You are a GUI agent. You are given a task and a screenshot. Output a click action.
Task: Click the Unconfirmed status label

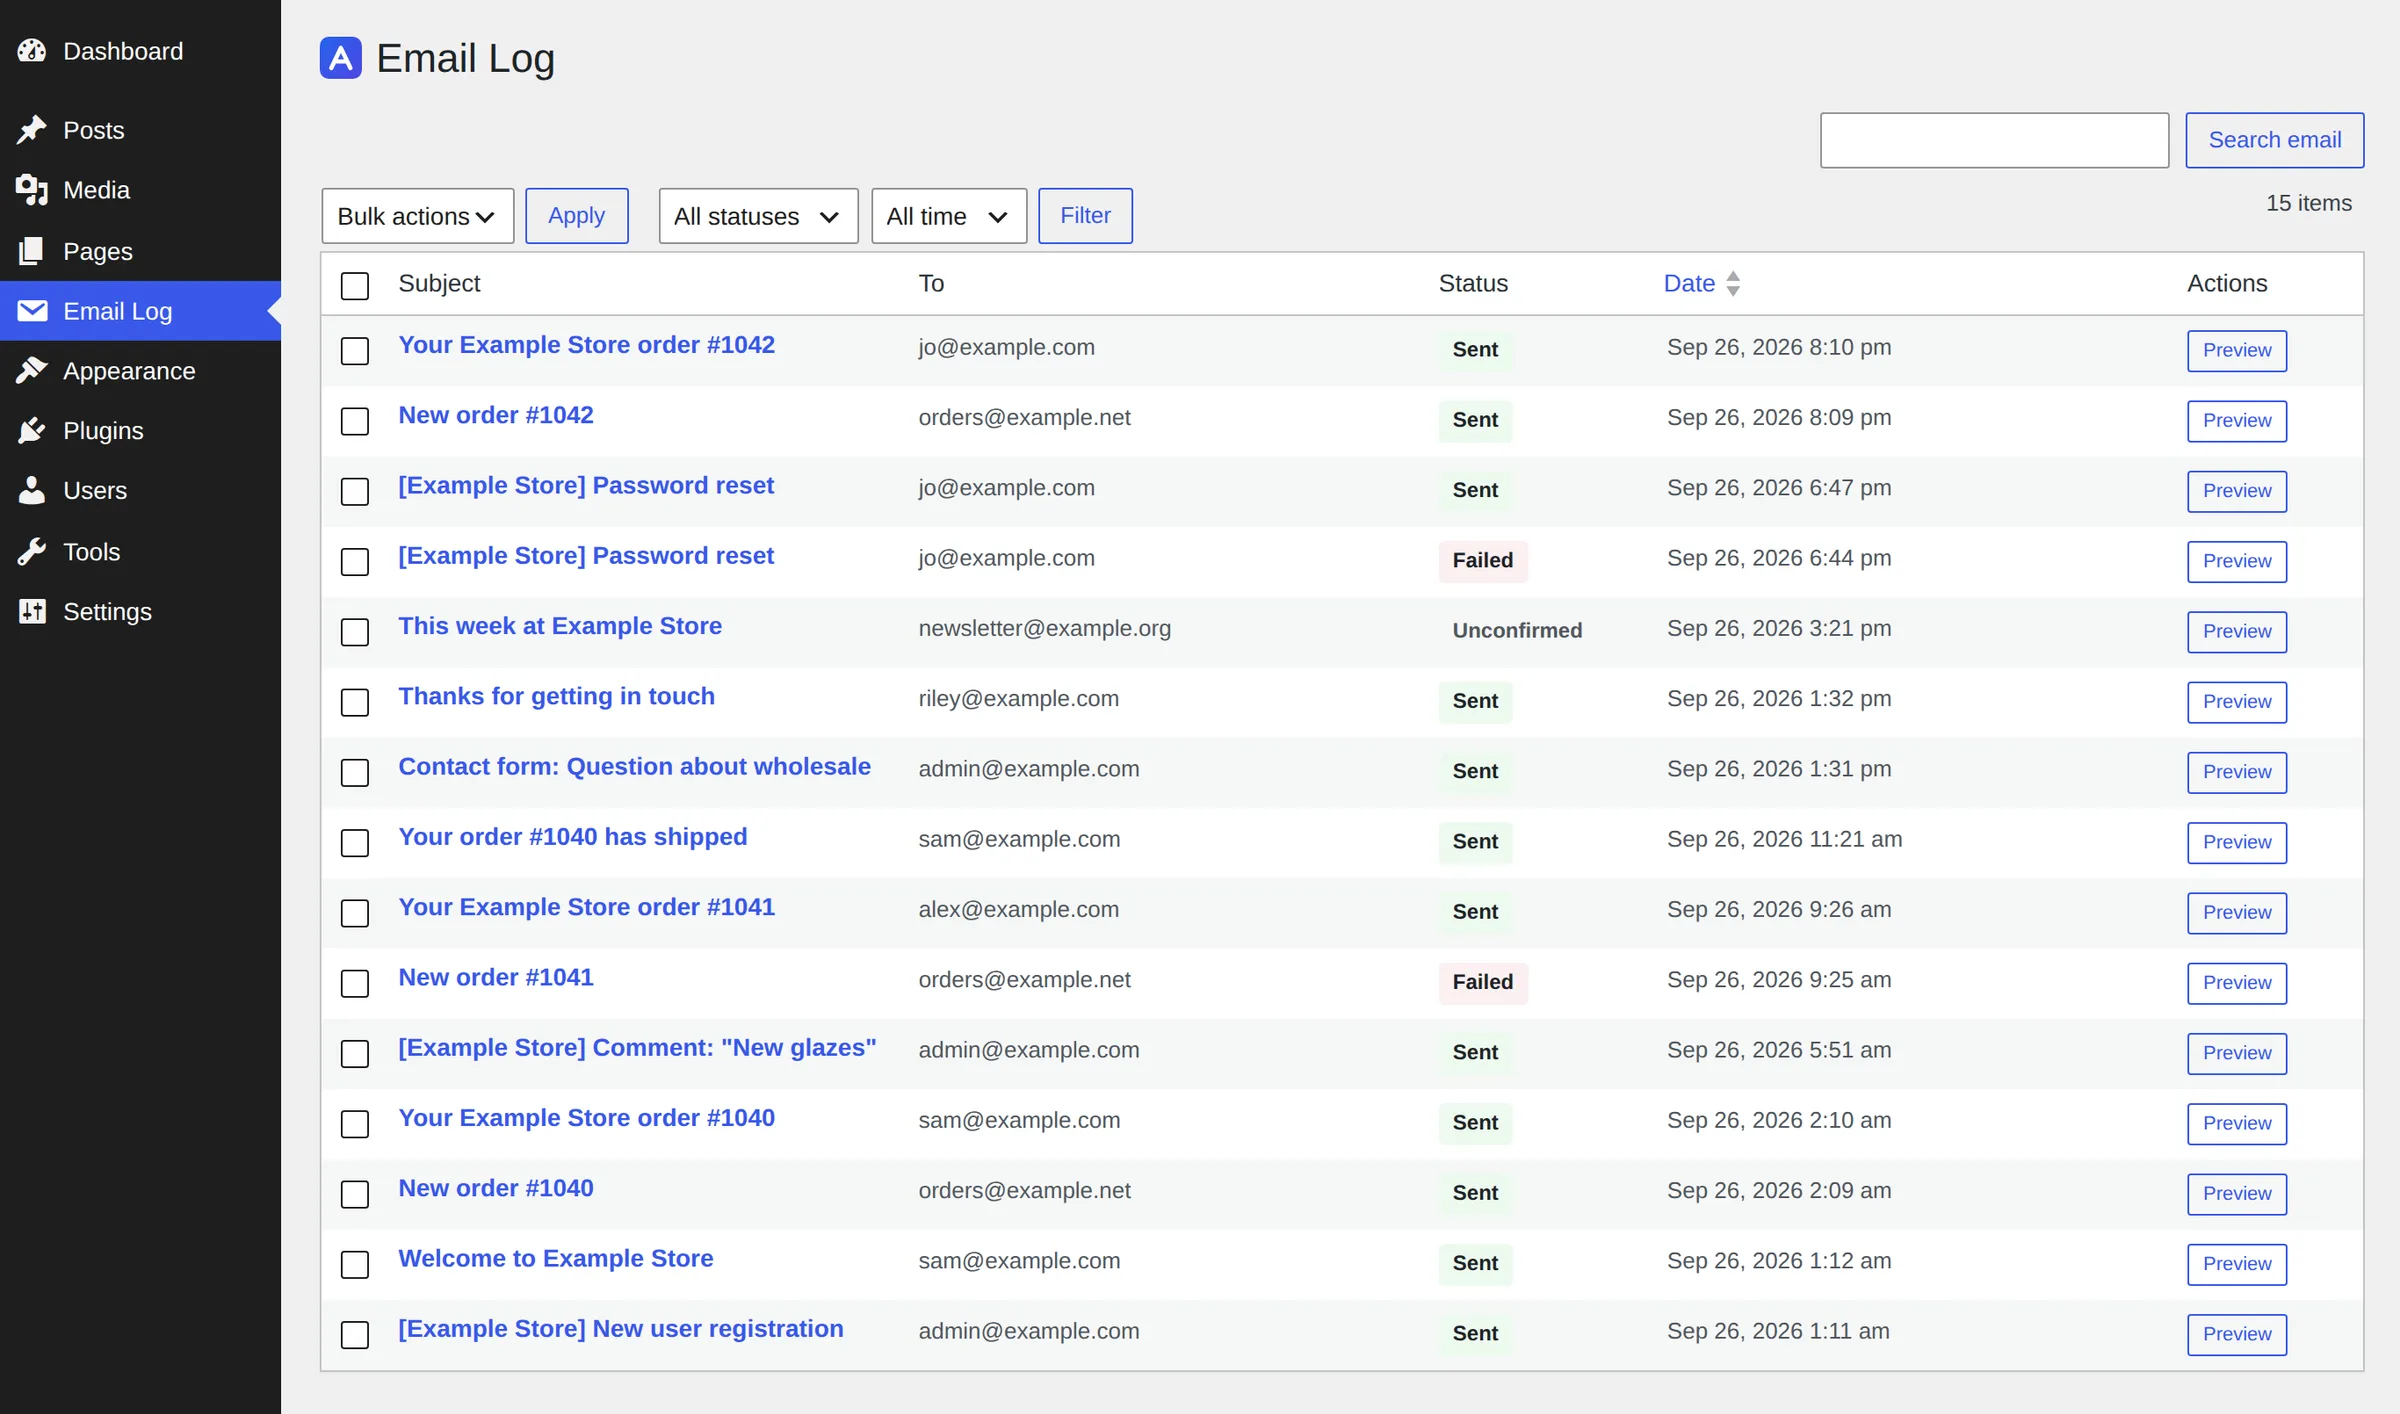click(x=1517, y=631)
